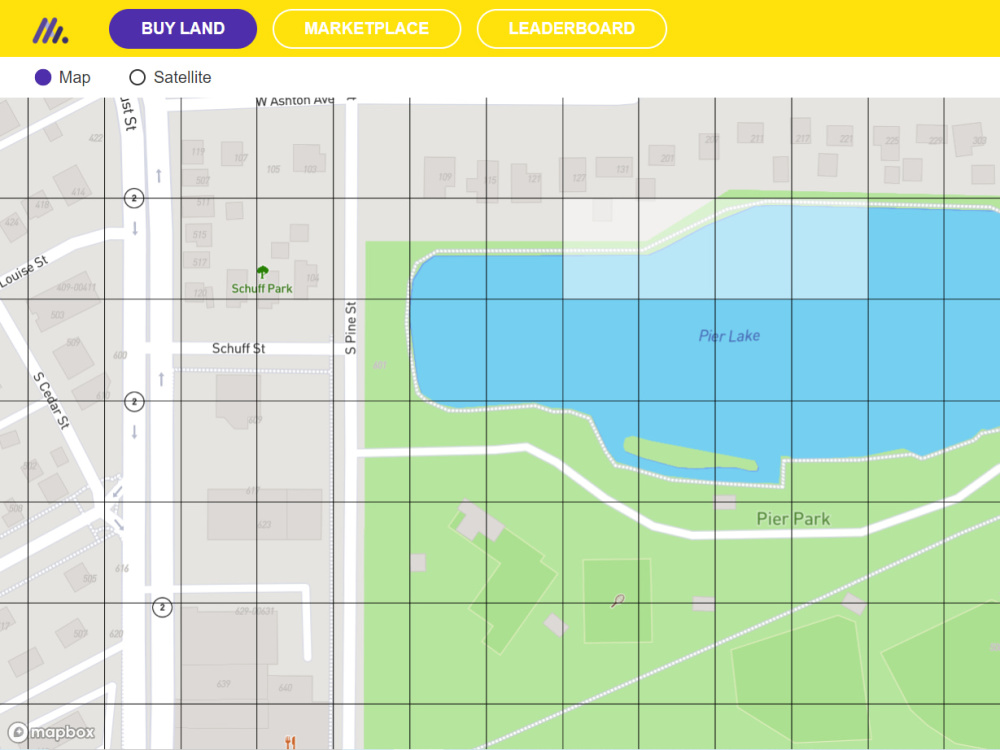Click the route 2 shield near Louise St
The height and width of the screenshot is (750, 1000).
(134, 198)
